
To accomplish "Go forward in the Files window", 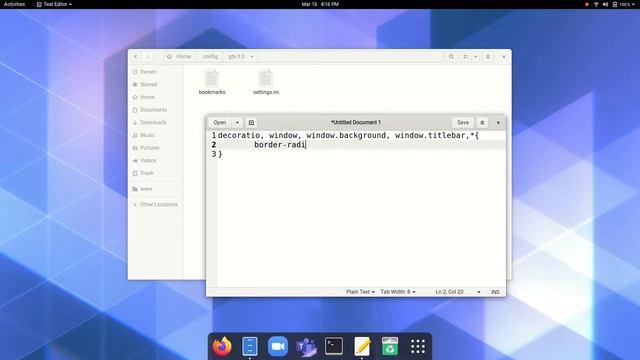I will [148, 57].
